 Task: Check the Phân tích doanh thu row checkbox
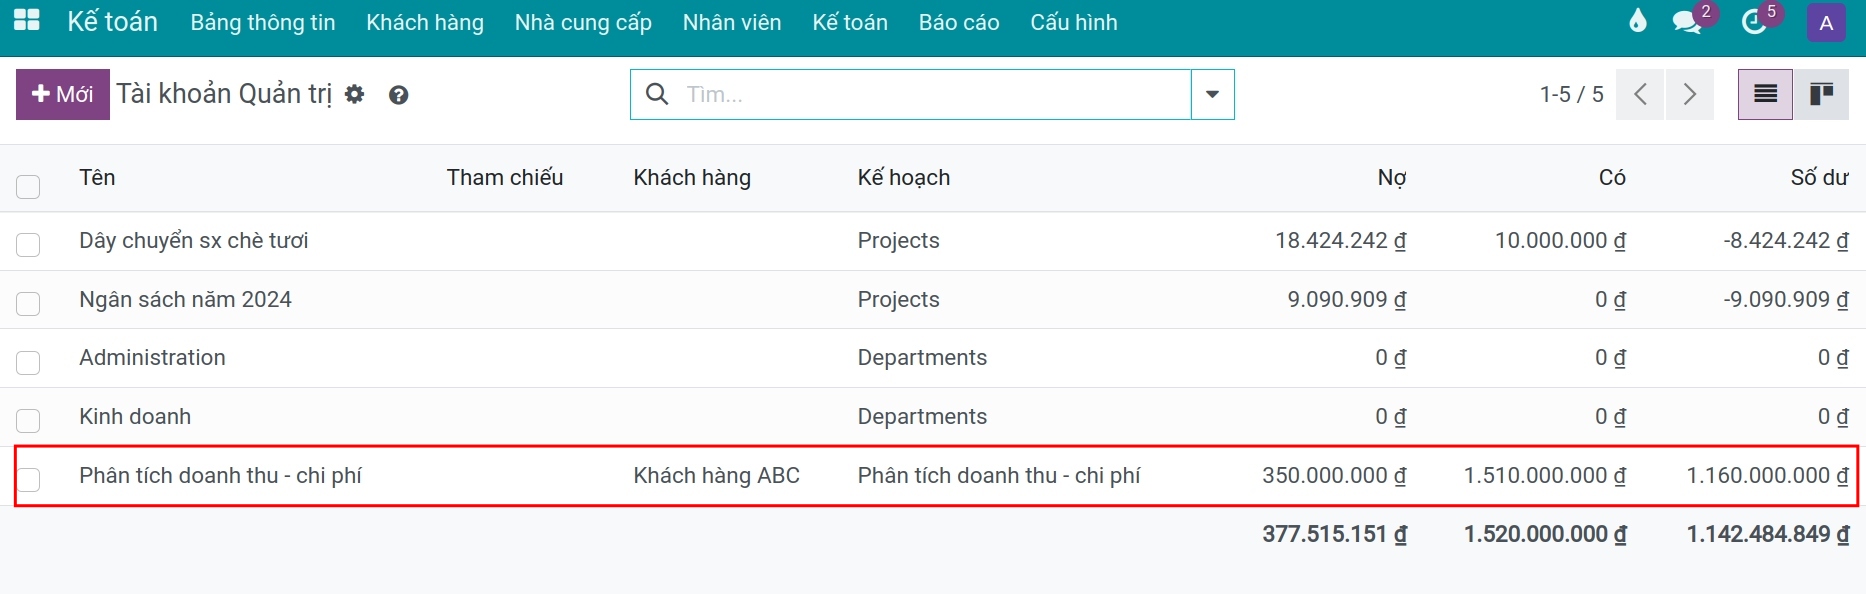tap(28, 479)
